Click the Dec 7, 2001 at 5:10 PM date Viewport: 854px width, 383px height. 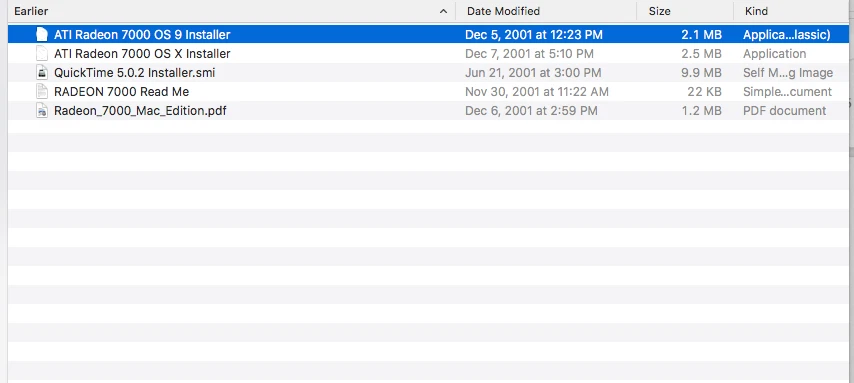pyautogui.click(x=529, y=54)
